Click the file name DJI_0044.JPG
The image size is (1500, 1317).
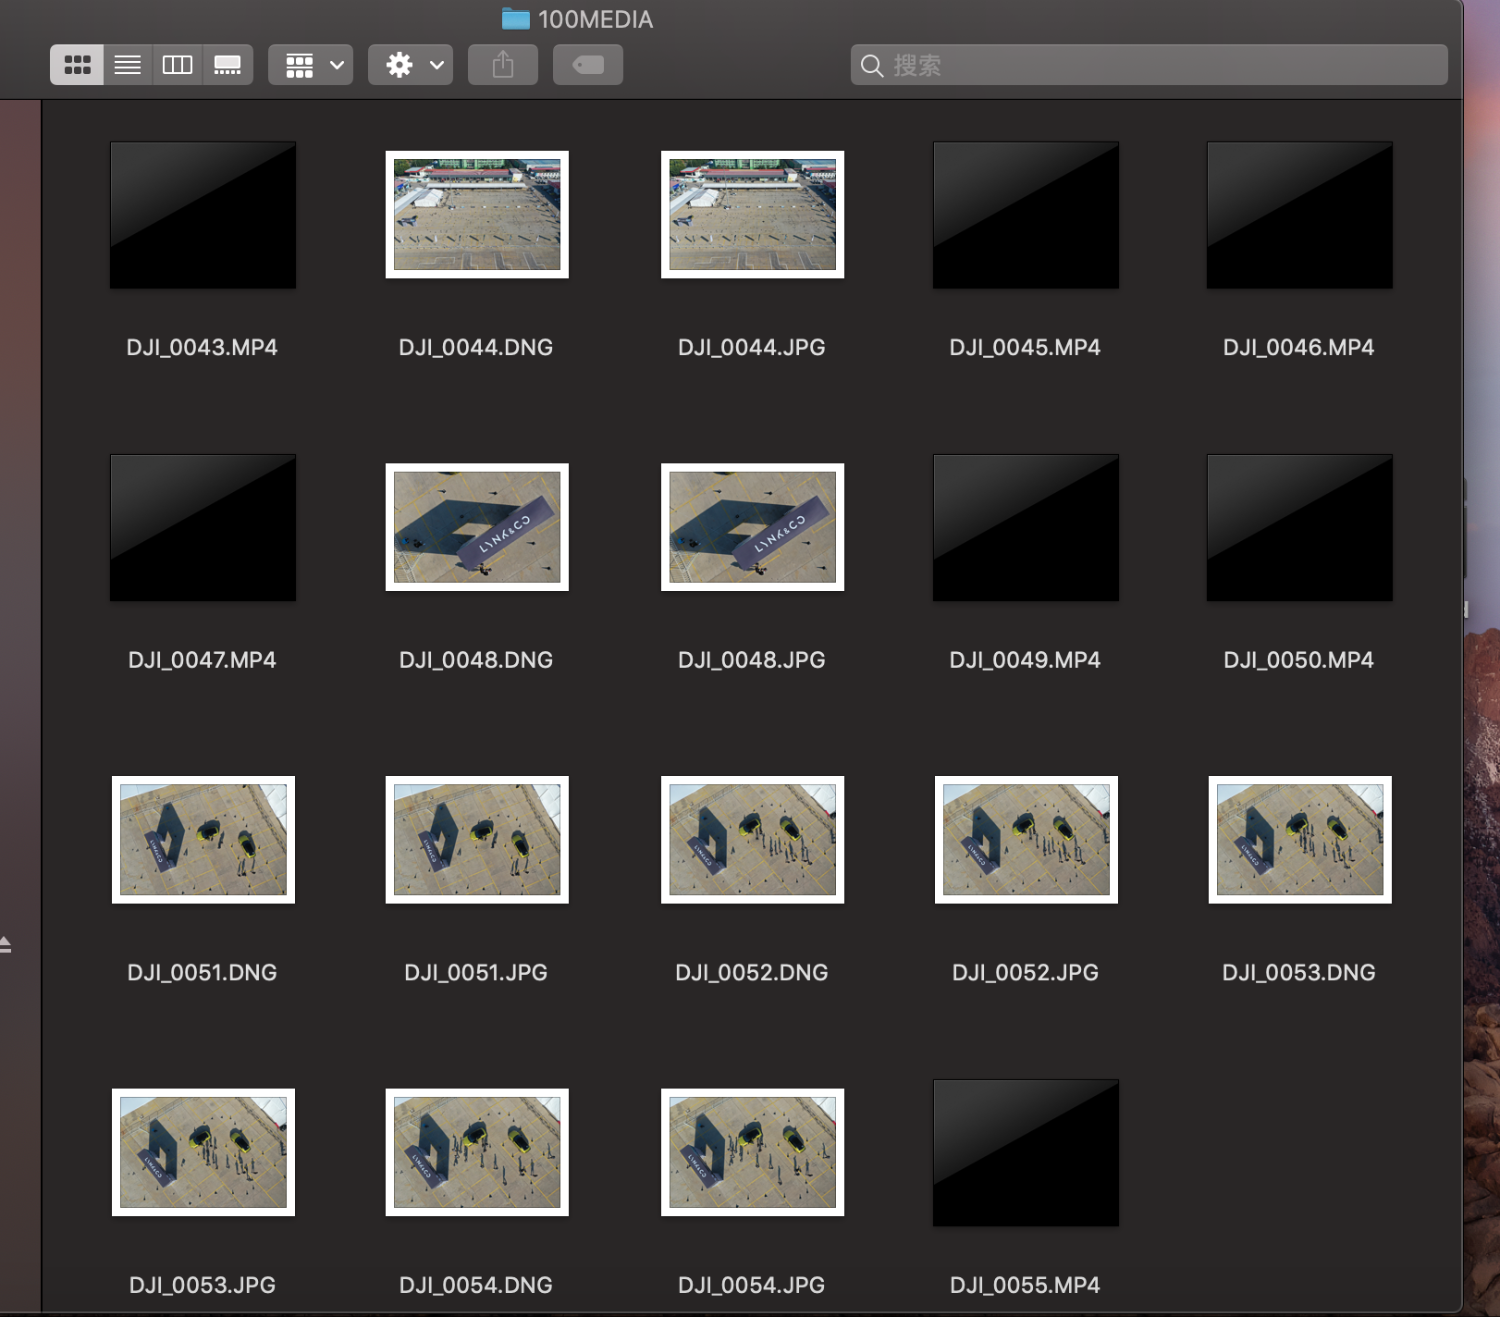click(x=752, y=347)
